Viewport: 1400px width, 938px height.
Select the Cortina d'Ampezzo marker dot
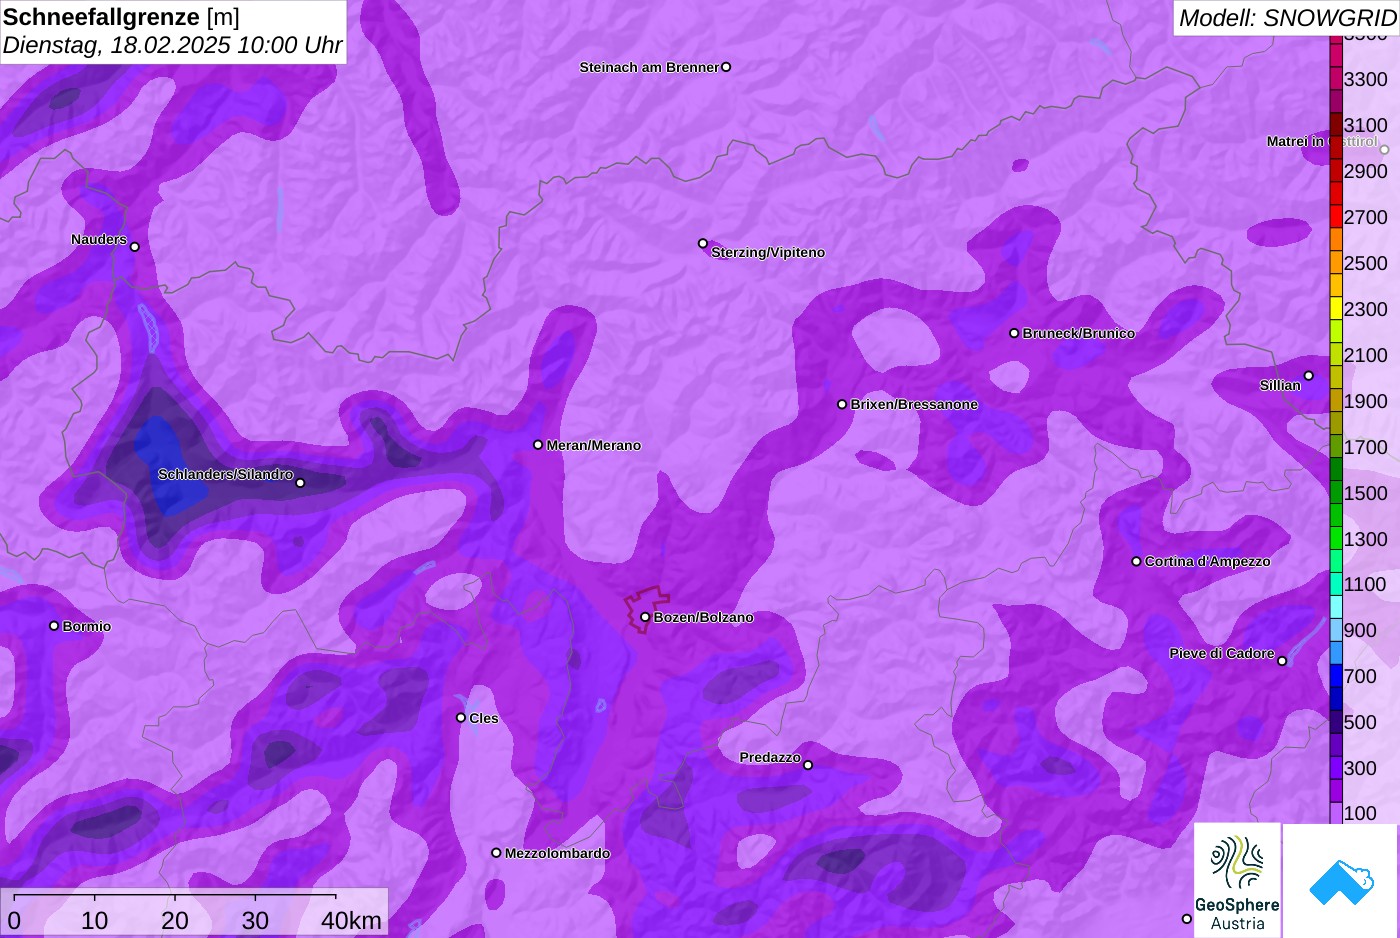pos(1136,561)
